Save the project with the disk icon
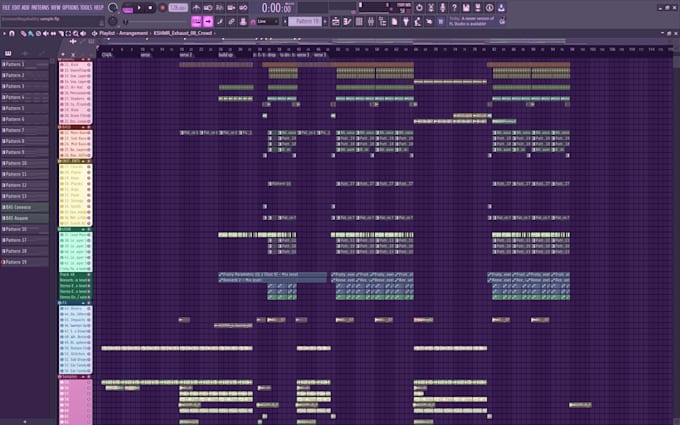680x425 pixels. (x=466, y=8)
